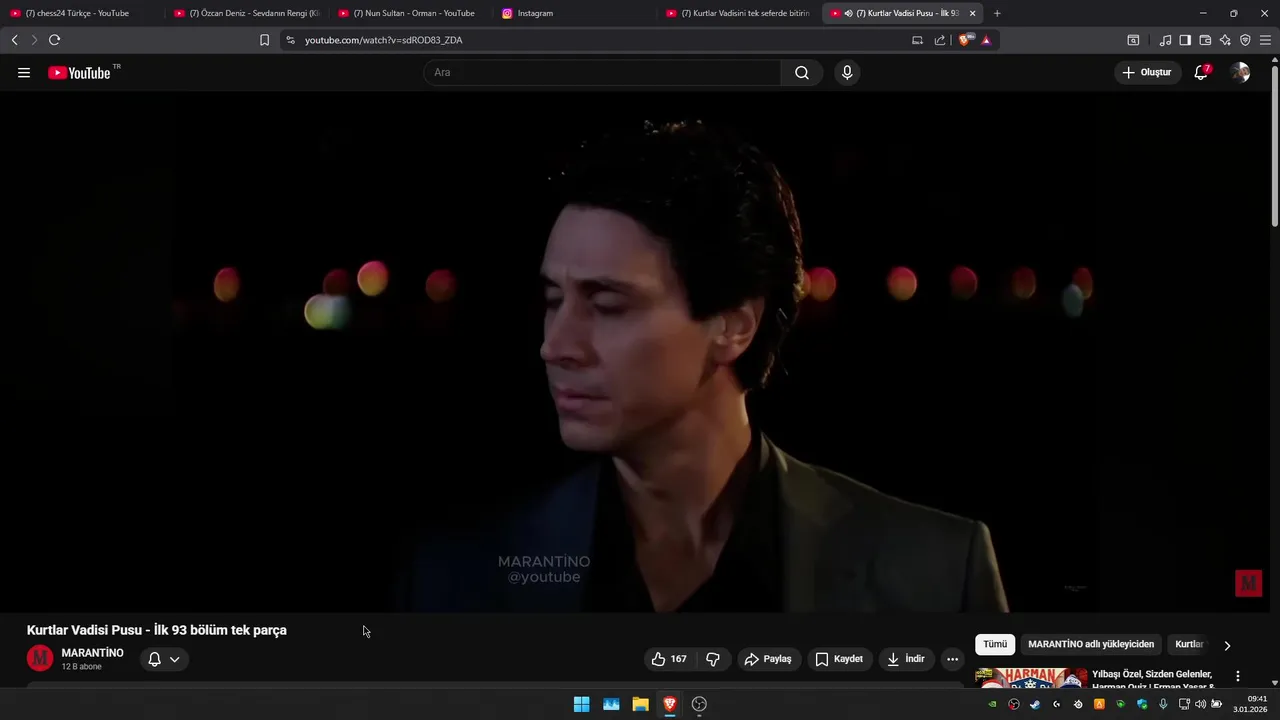Open YouTube notifications bell
The width and height of the screenshot is (1280, 720).
1202,73
